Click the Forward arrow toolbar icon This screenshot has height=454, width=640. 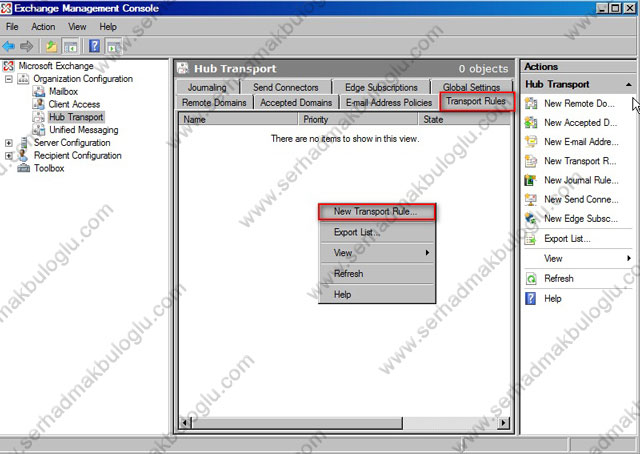[27, 46]
